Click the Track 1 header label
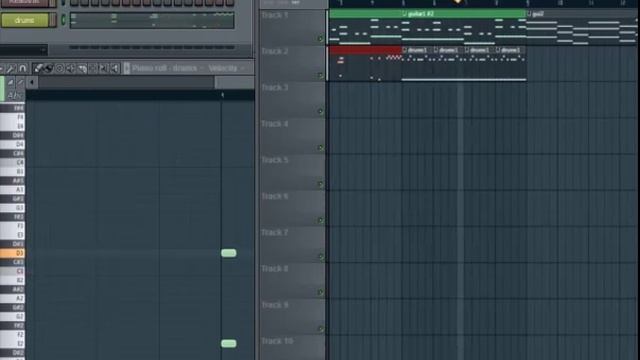Image resolution: width=640 pixels, height=360 pixels. click(275, 16)
